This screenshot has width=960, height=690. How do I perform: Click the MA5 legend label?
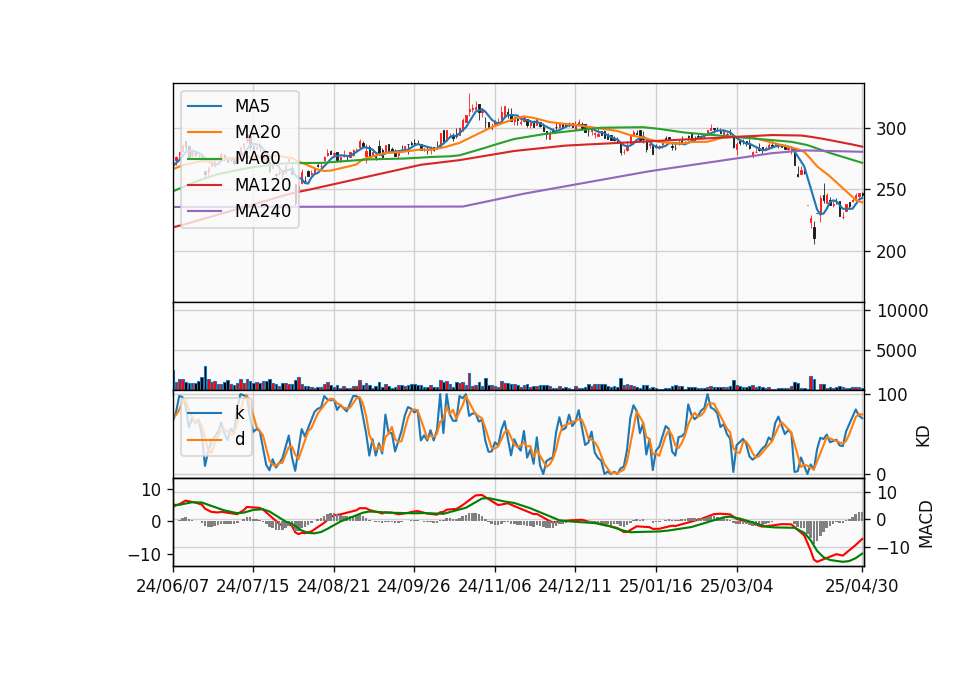pyautogui.click(x=252, y=106)
